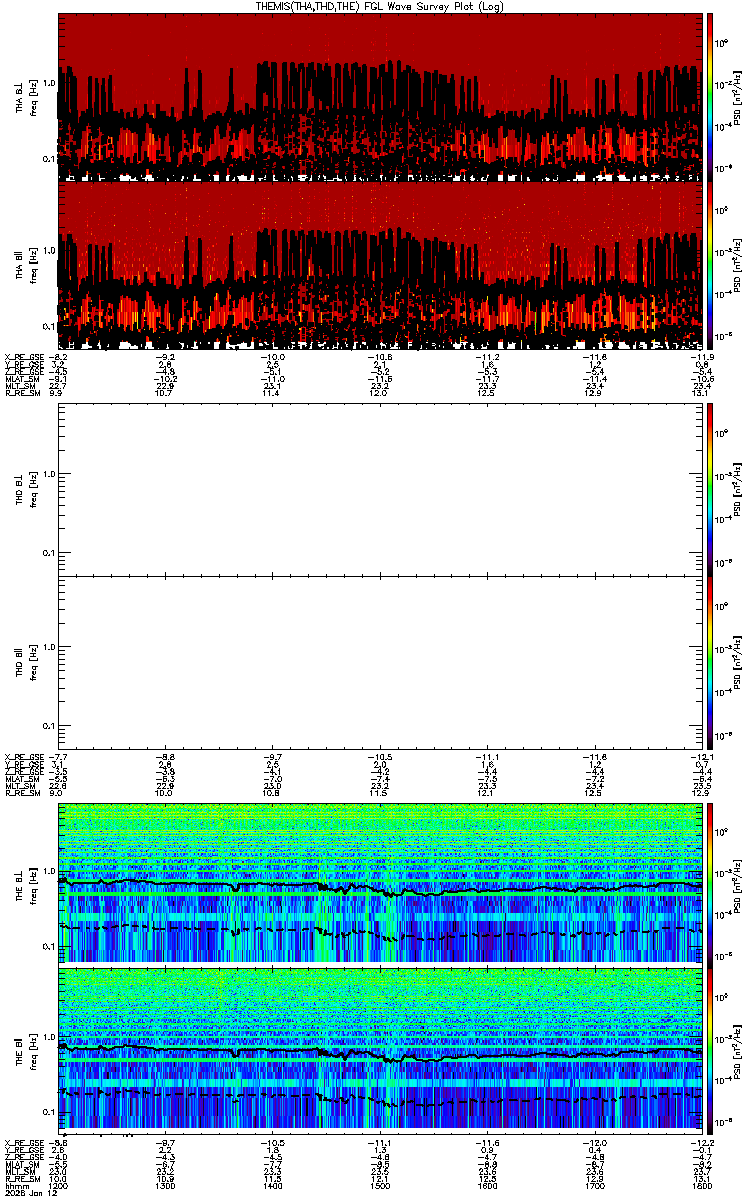Click the PSD color bar beside THA BL
This screenshot has width=750, height=1200.
(711, 97)
